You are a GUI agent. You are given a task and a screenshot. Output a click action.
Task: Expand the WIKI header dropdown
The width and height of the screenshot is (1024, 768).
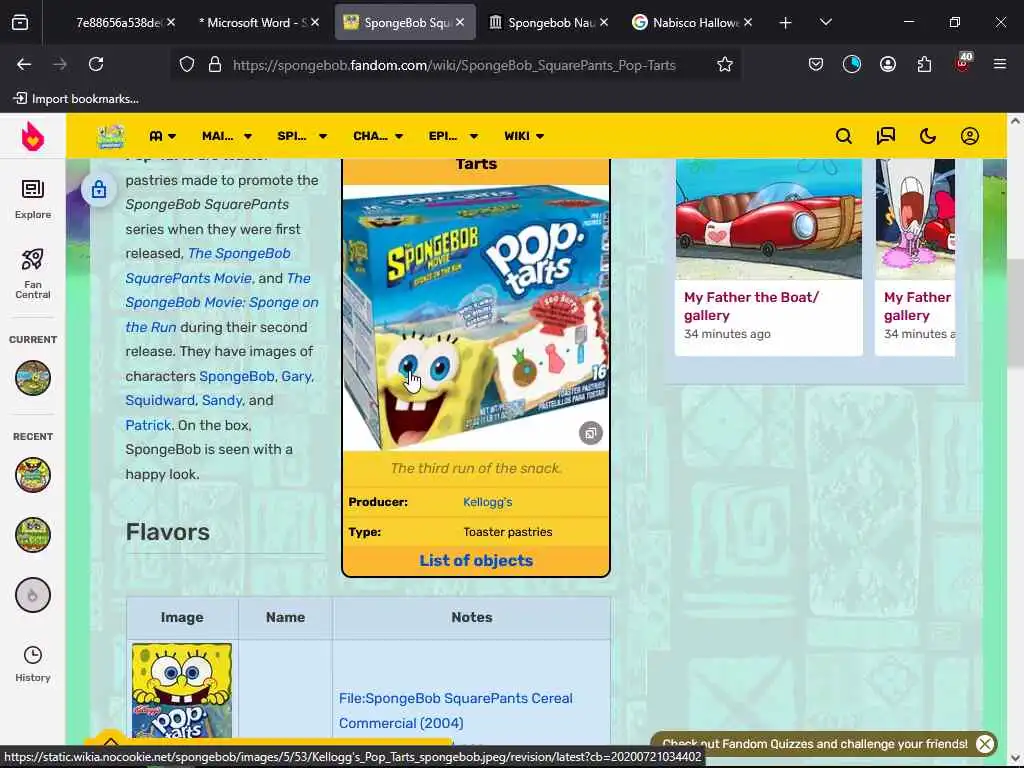[524, 136]
